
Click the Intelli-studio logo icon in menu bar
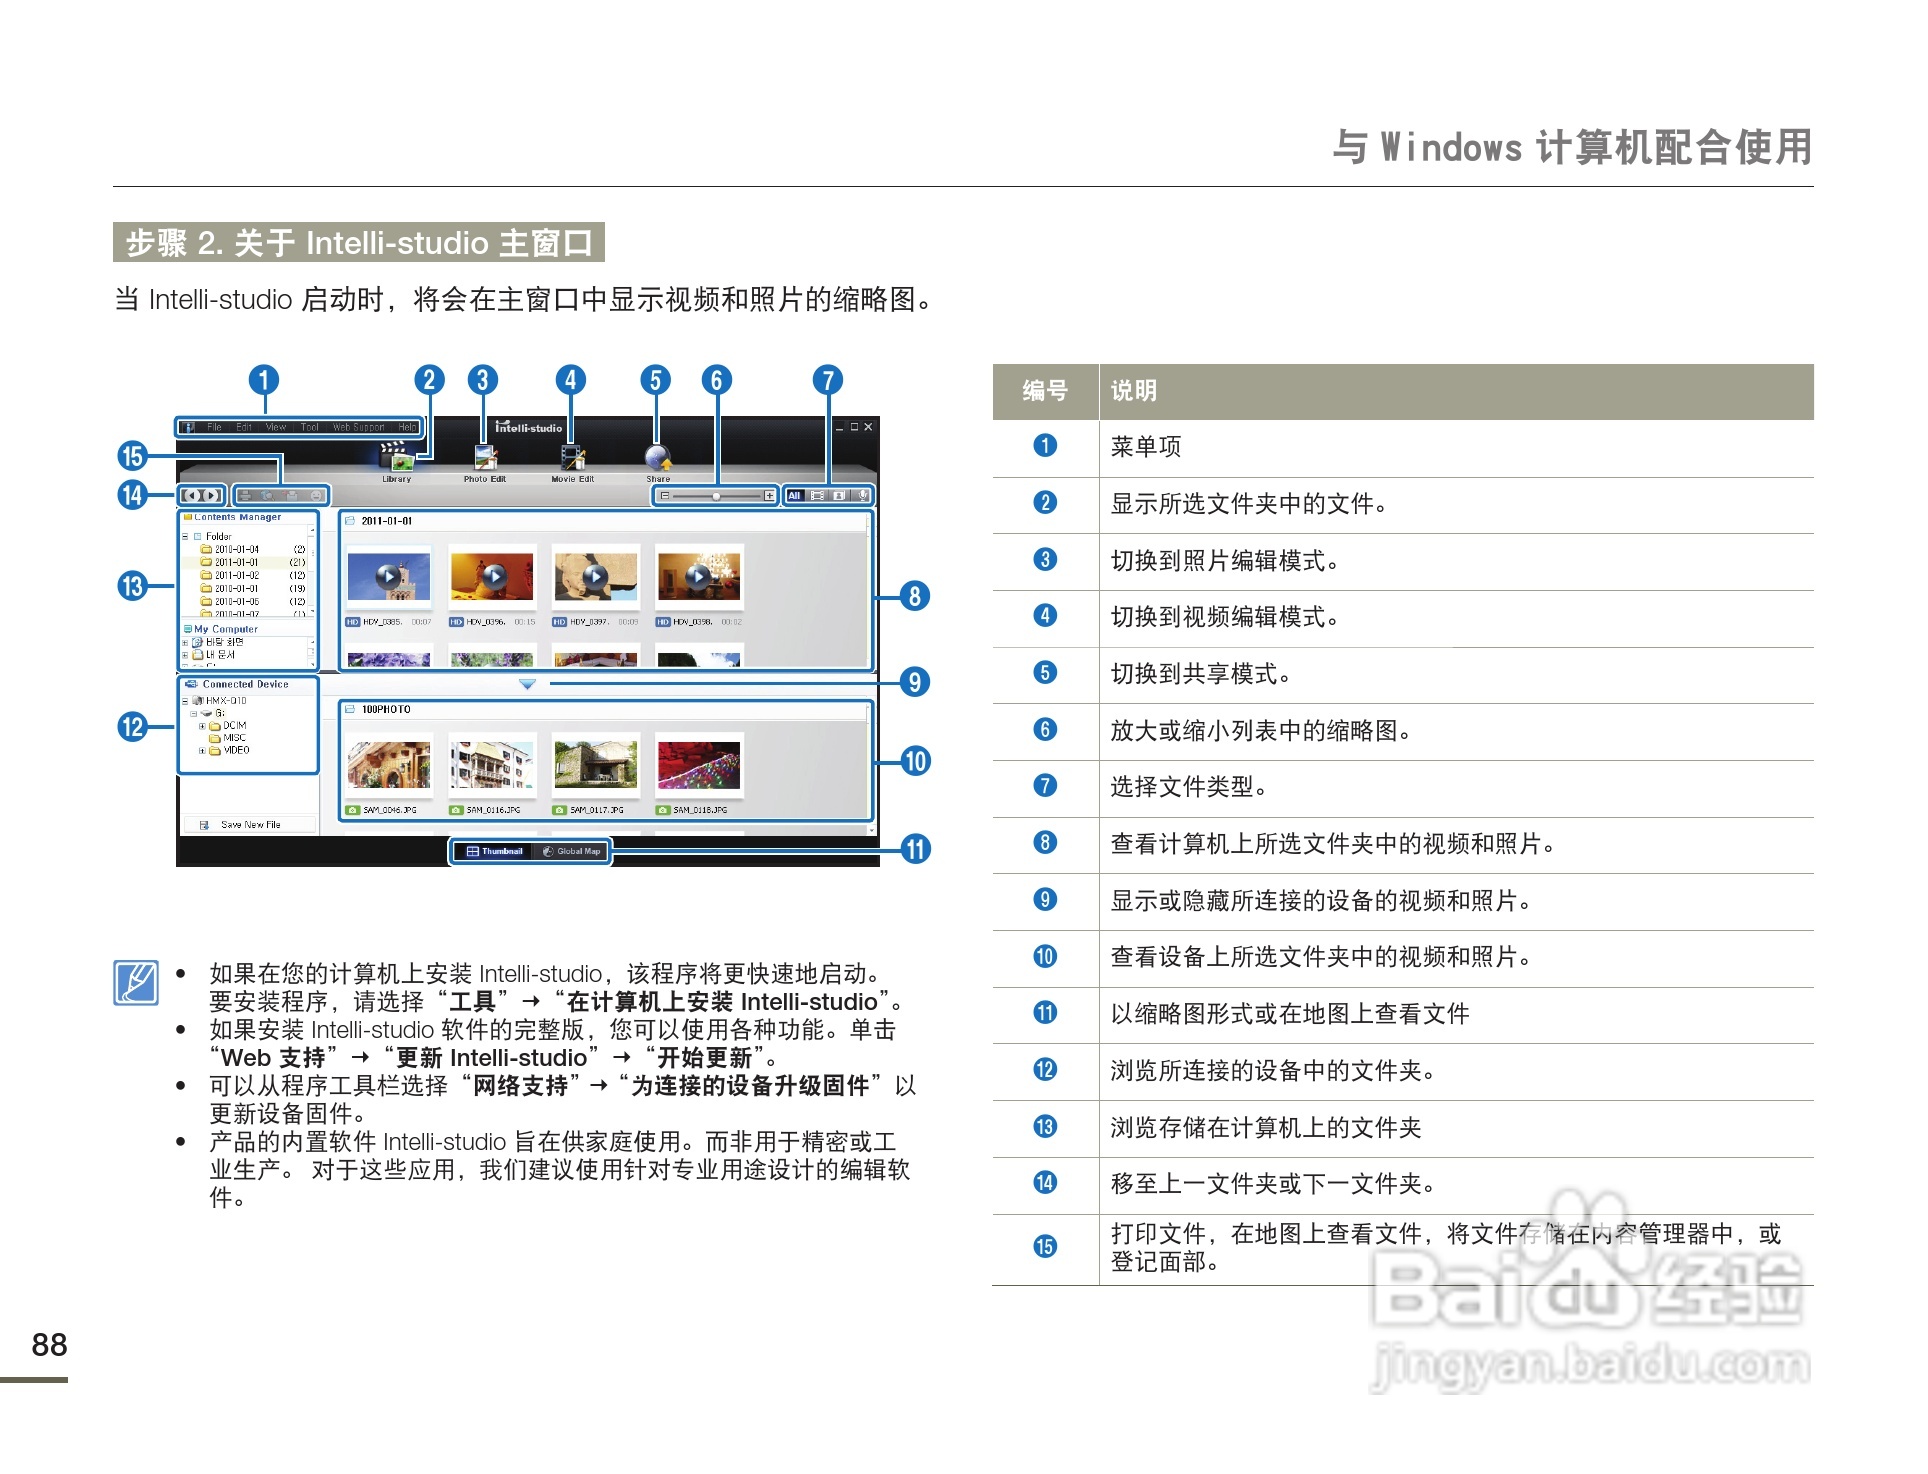coord(188,427)
